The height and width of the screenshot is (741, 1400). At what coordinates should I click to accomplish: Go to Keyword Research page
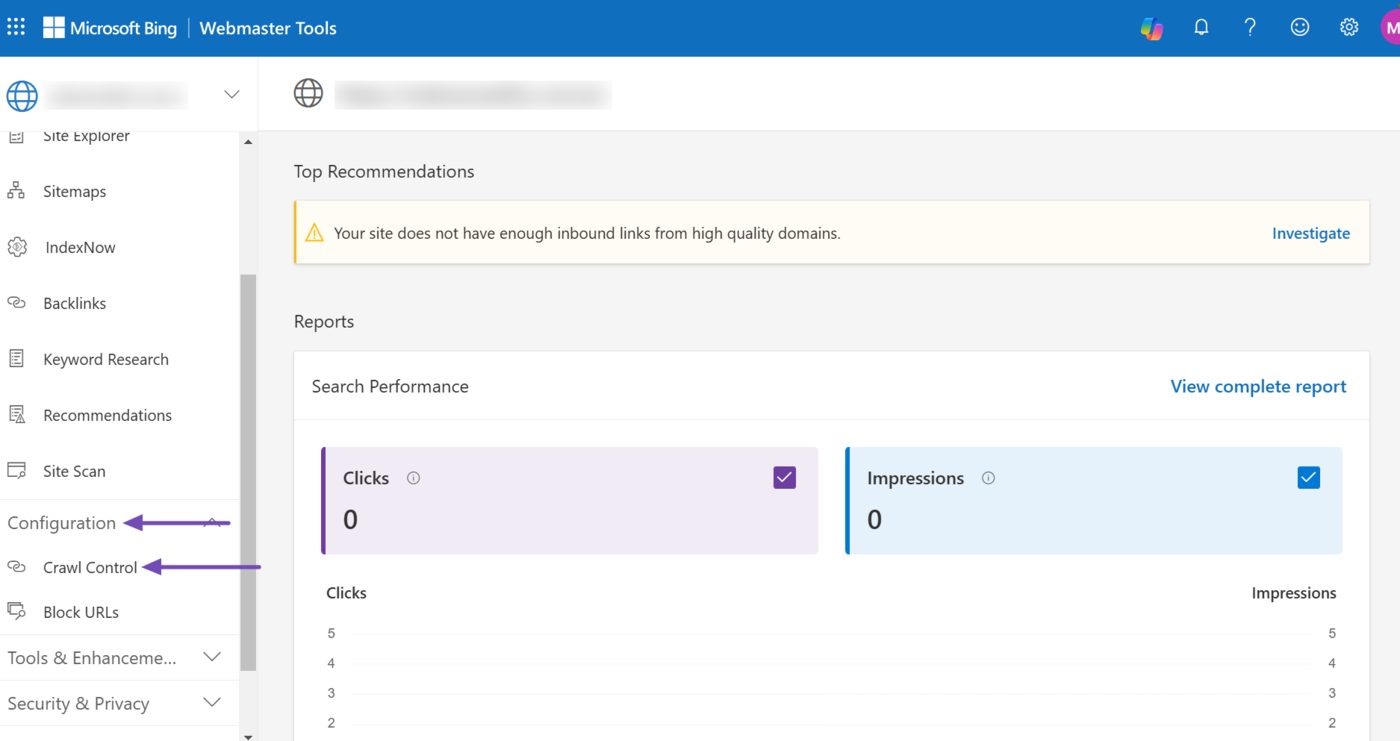(105, 359)
